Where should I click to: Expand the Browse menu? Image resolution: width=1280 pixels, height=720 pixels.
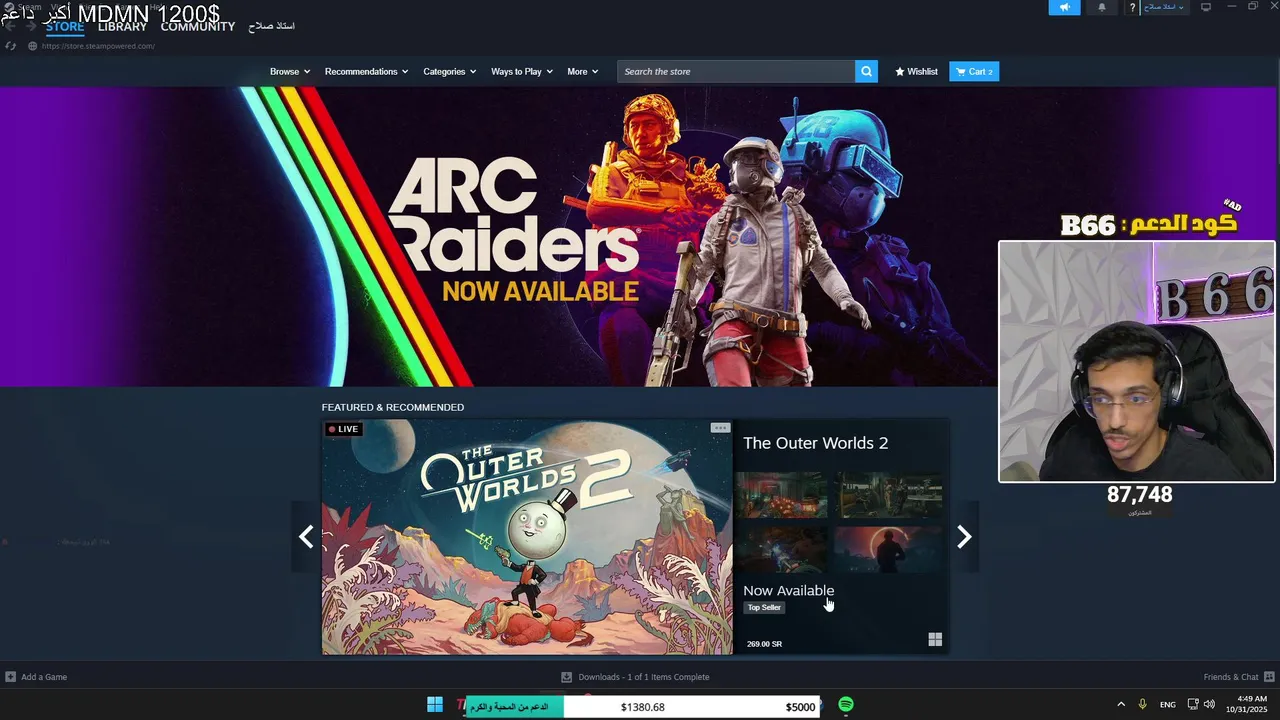[x=290, y=71]
